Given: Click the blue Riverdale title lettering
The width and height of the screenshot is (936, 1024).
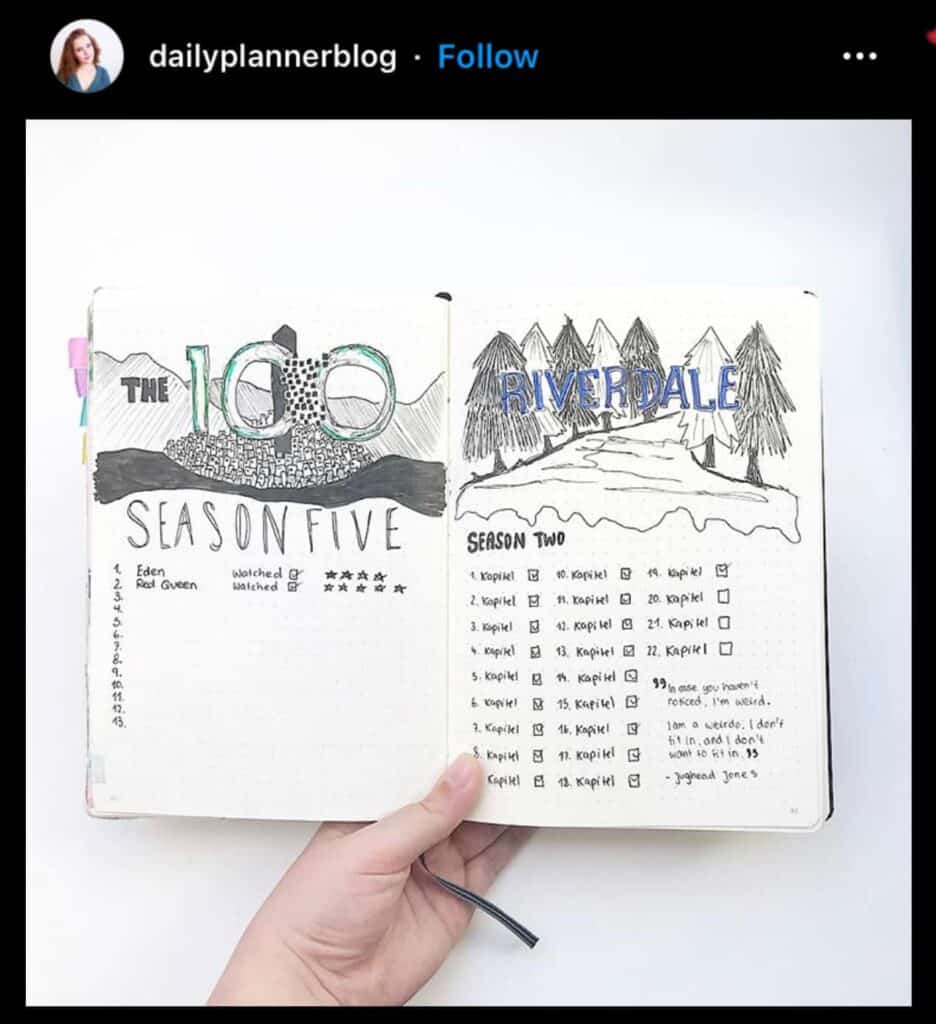Looking at the screenshot, I should coord(619,390).
